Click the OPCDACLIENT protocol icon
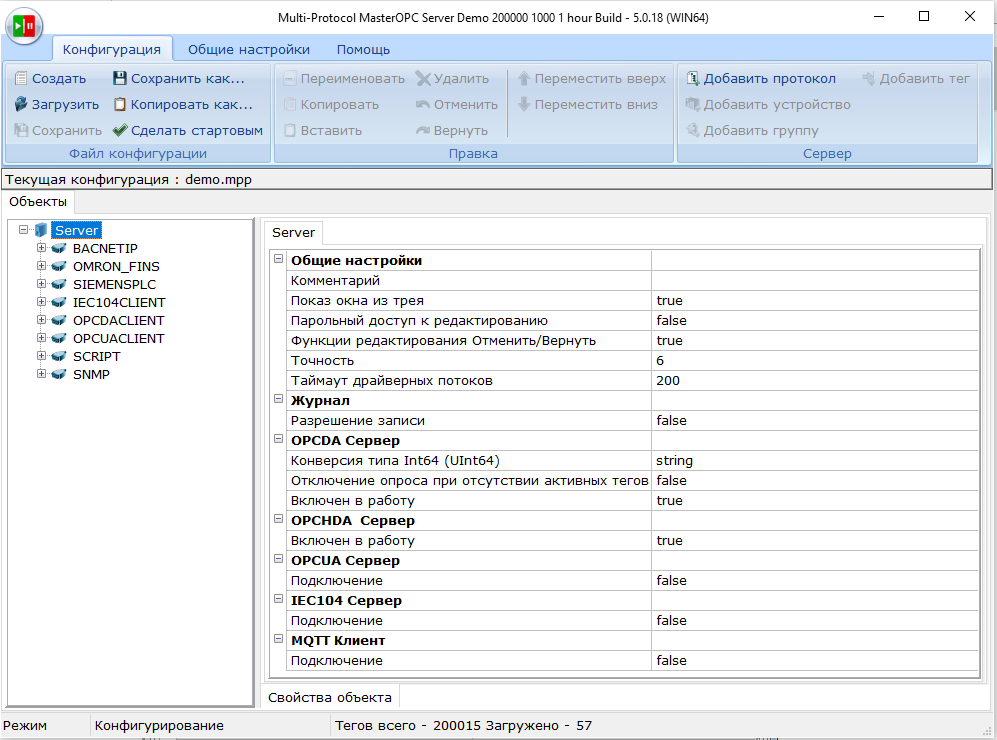Image resolution: width=997 pixels, height=740 pixels. [58, 320]
